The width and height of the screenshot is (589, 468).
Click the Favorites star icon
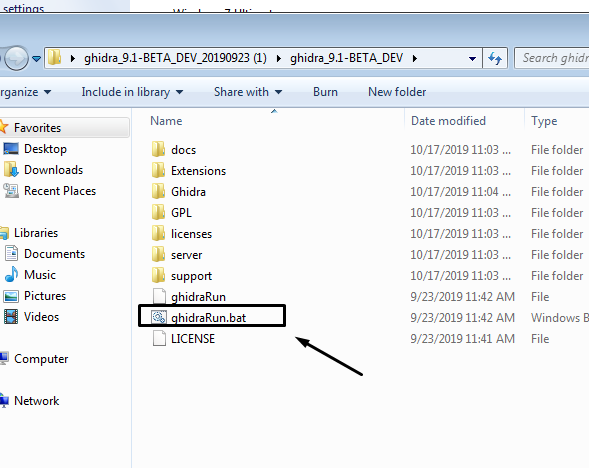(3, 127)
